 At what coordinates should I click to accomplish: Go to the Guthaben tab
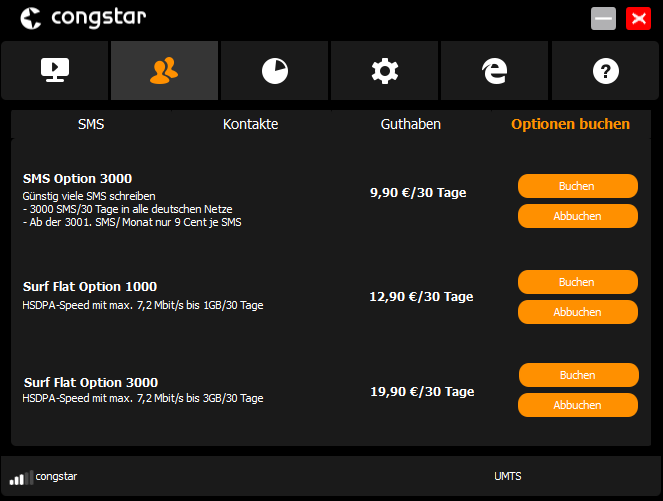[410, 124]
